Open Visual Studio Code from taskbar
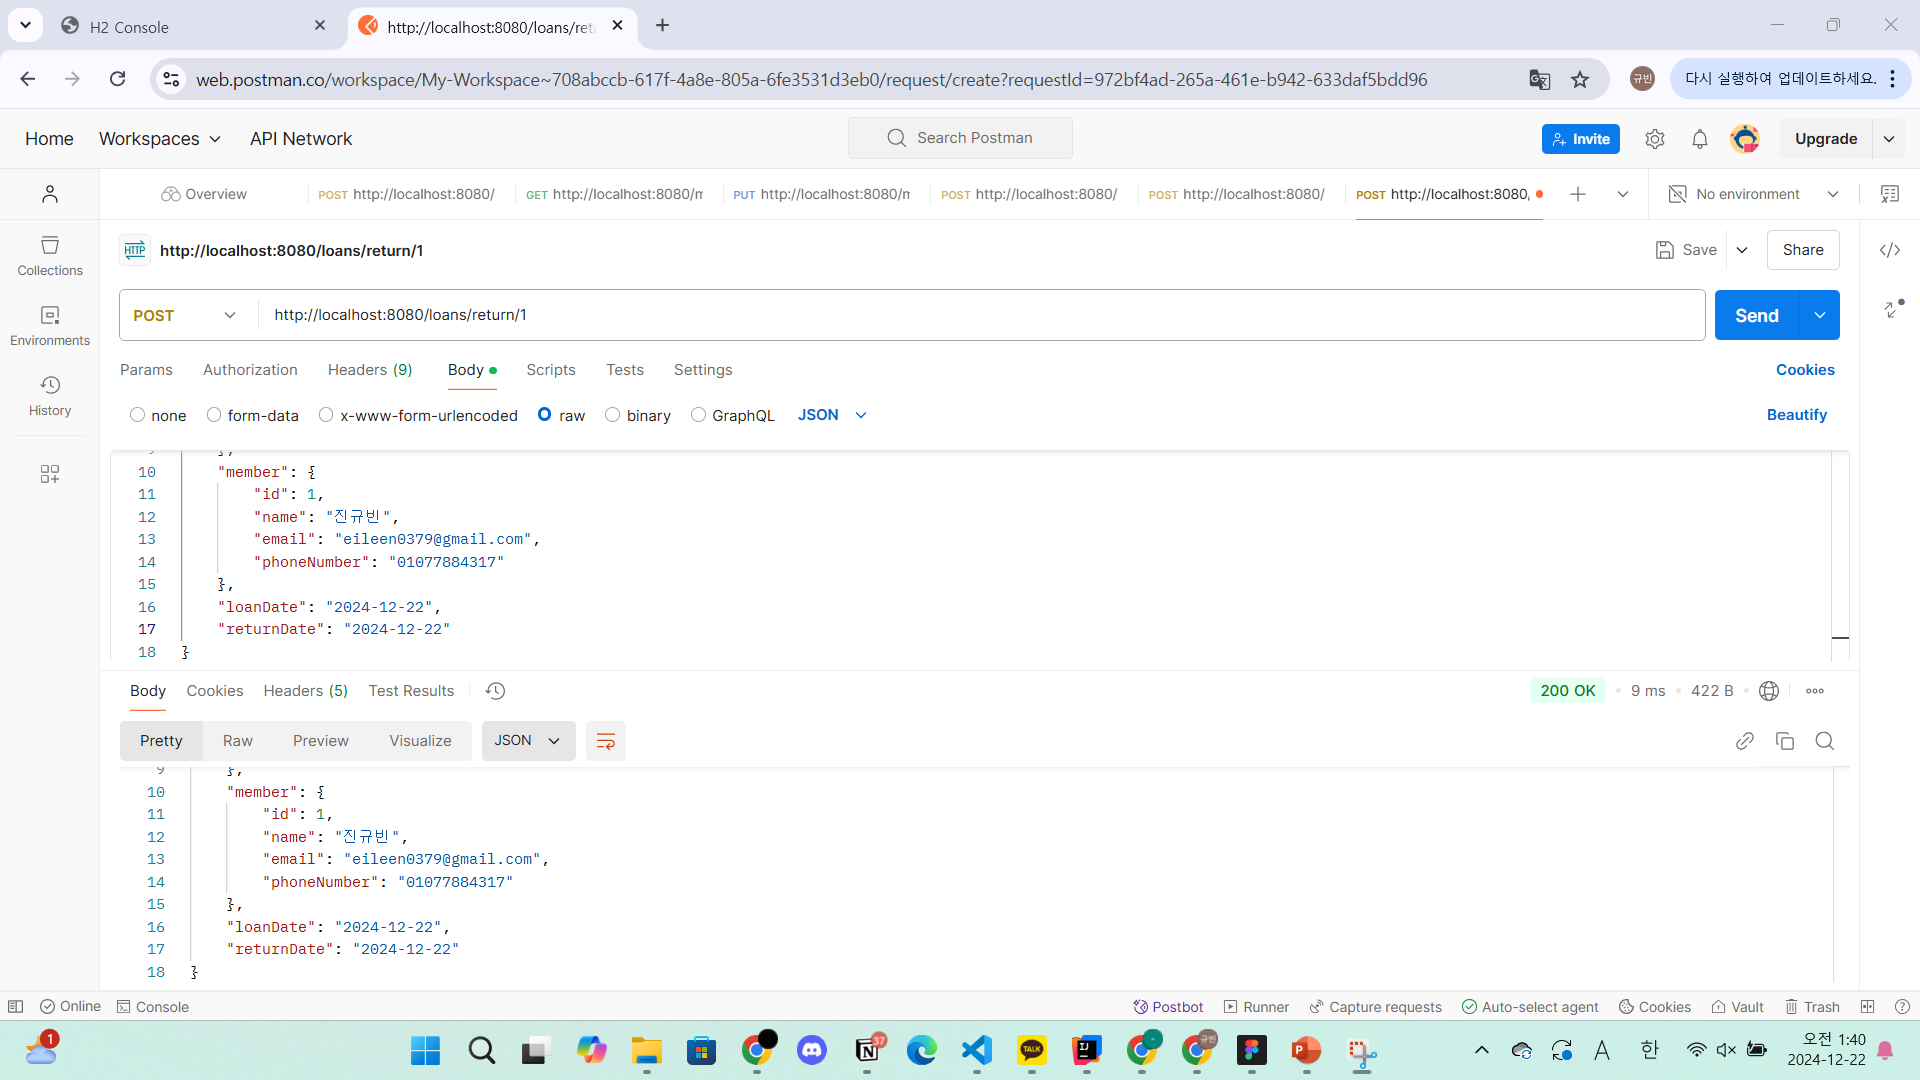 click(x=976, y=1050)
